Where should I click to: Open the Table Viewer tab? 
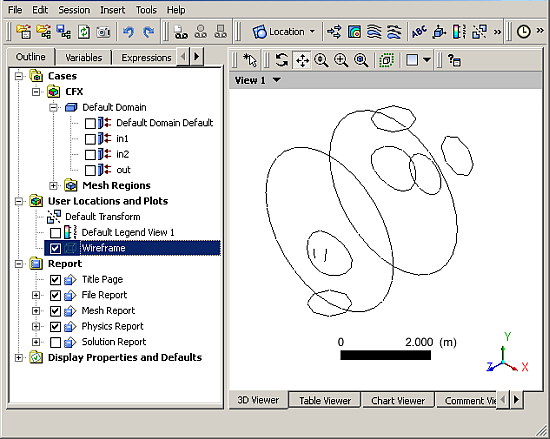point(325,400)
